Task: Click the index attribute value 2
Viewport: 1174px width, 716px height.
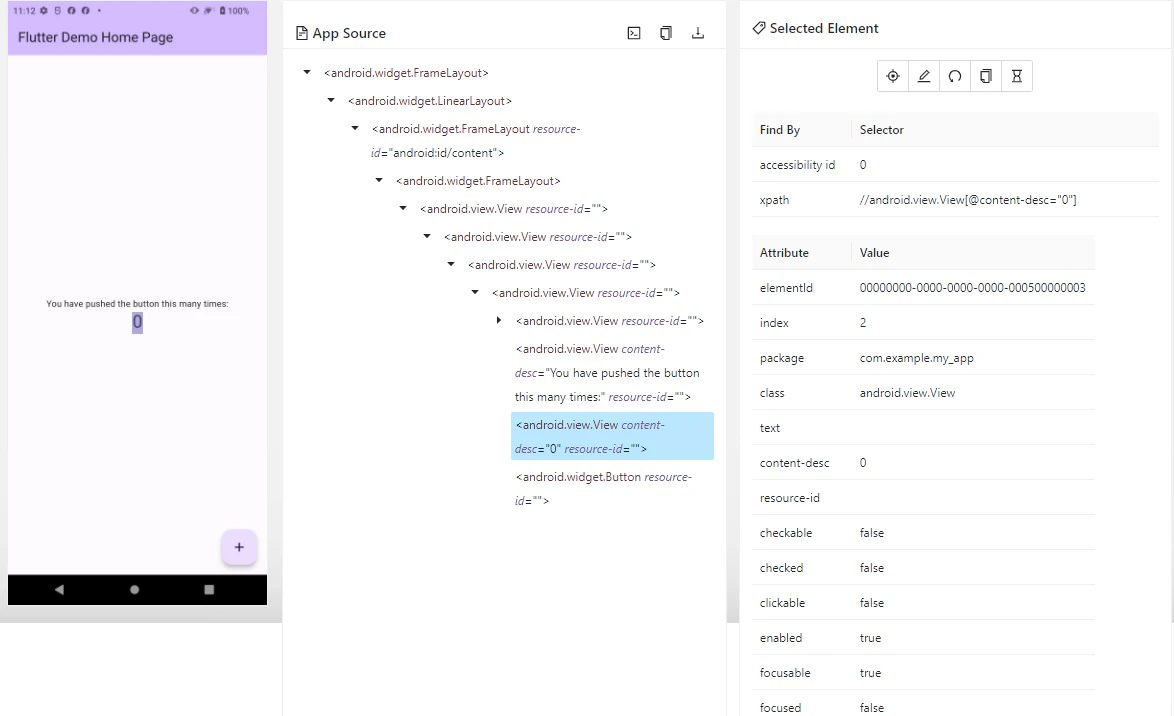Action: pyautogui.click(x=863, y=323)
